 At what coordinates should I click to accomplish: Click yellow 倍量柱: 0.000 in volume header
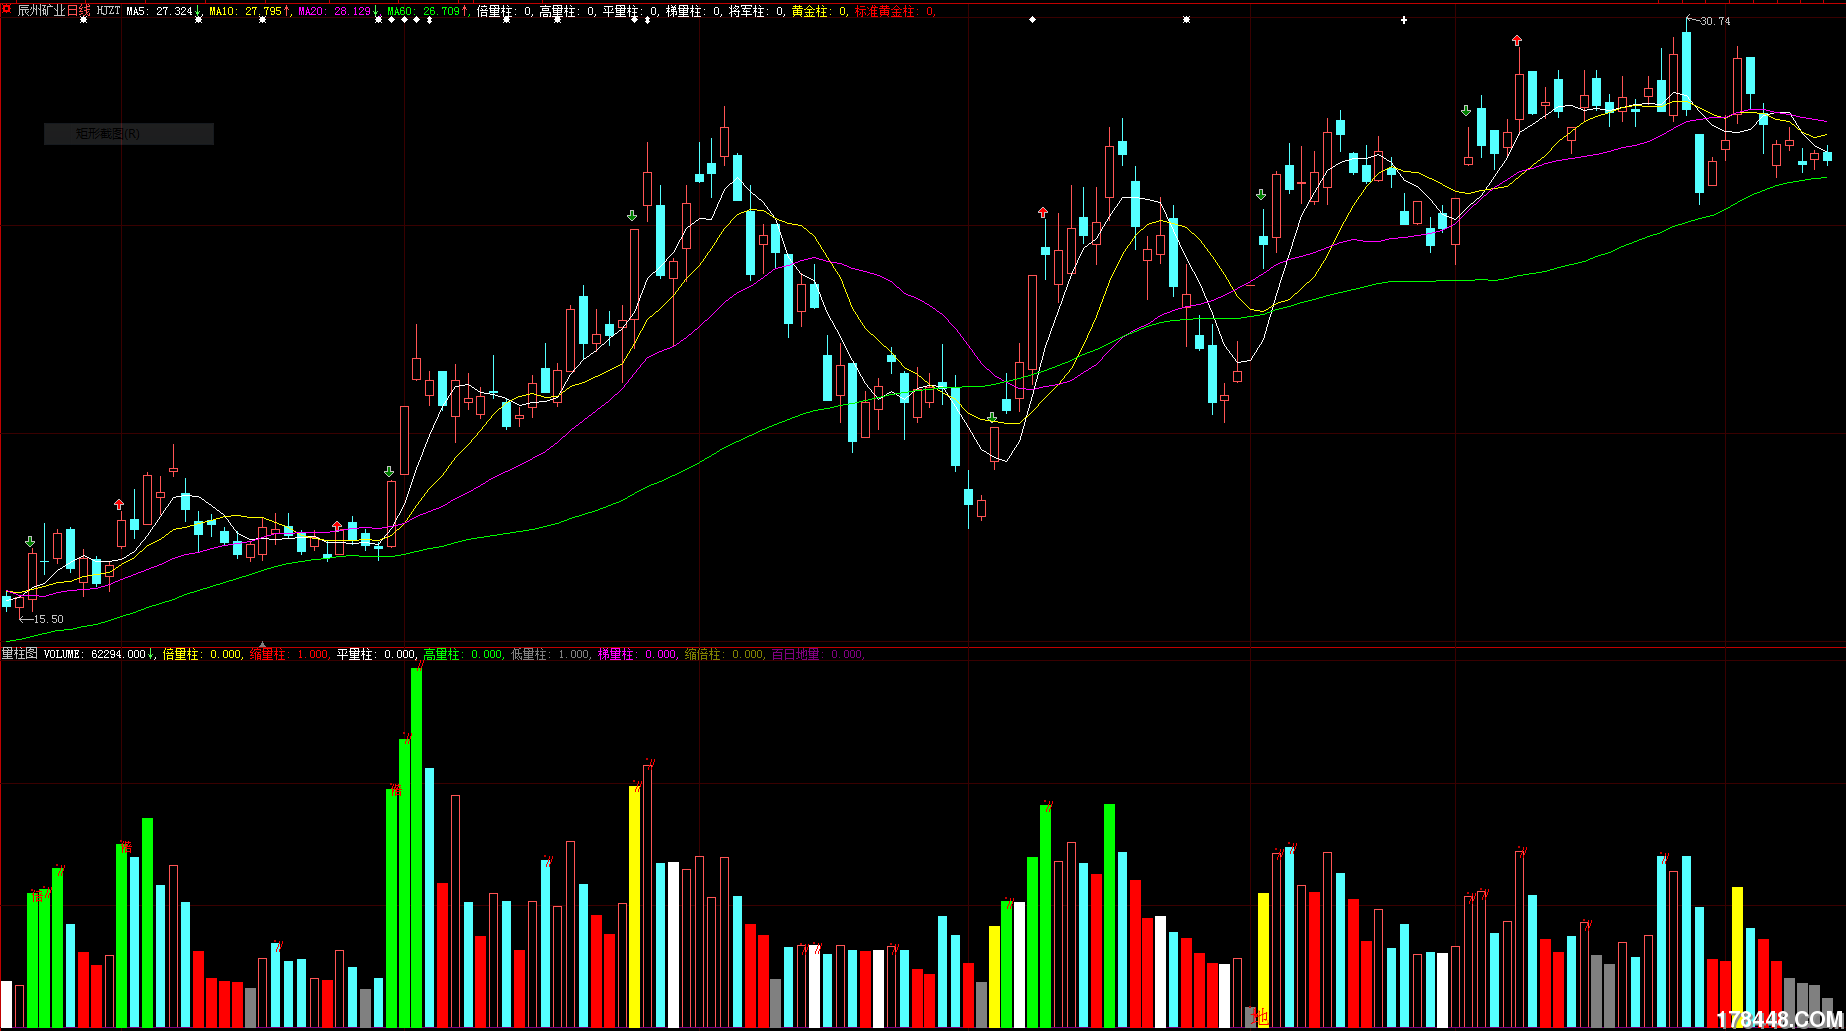pyautogui.click(x=202, y=654)
